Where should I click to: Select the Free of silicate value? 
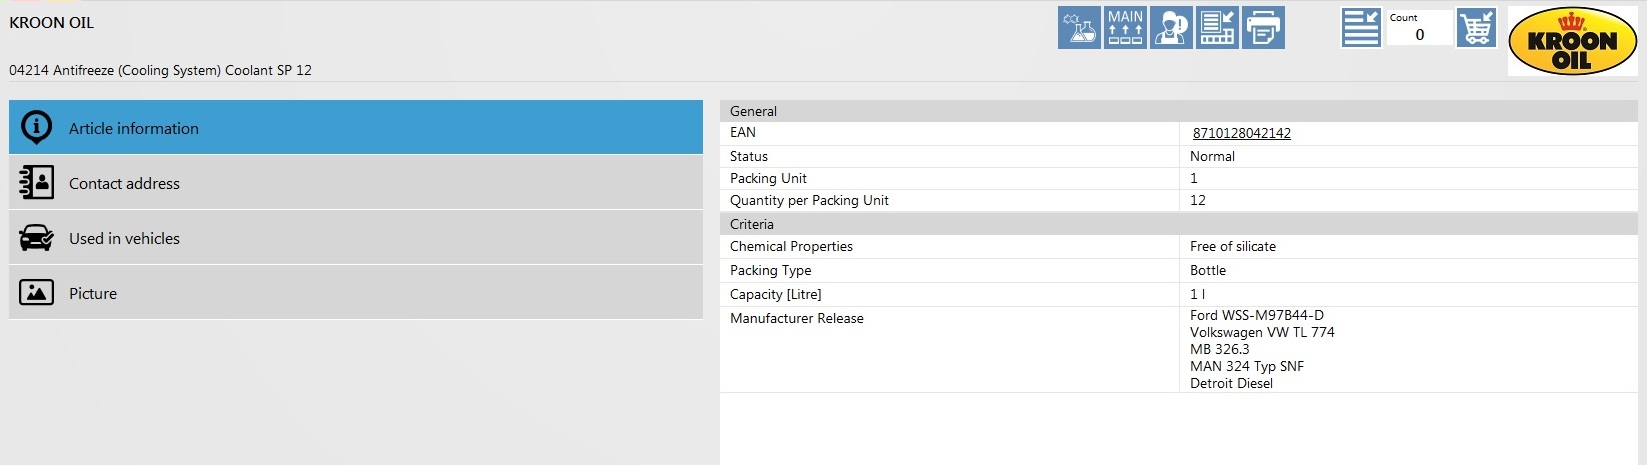(1233, 246)
